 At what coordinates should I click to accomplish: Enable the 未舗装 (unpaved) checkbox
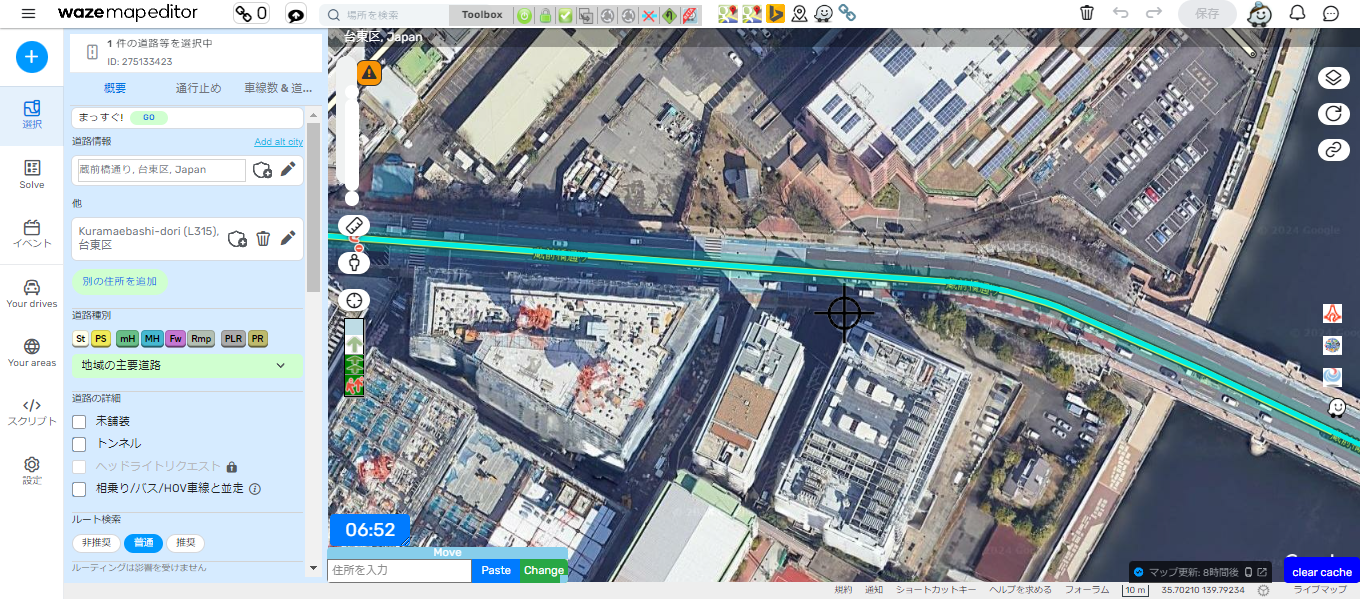79,422
